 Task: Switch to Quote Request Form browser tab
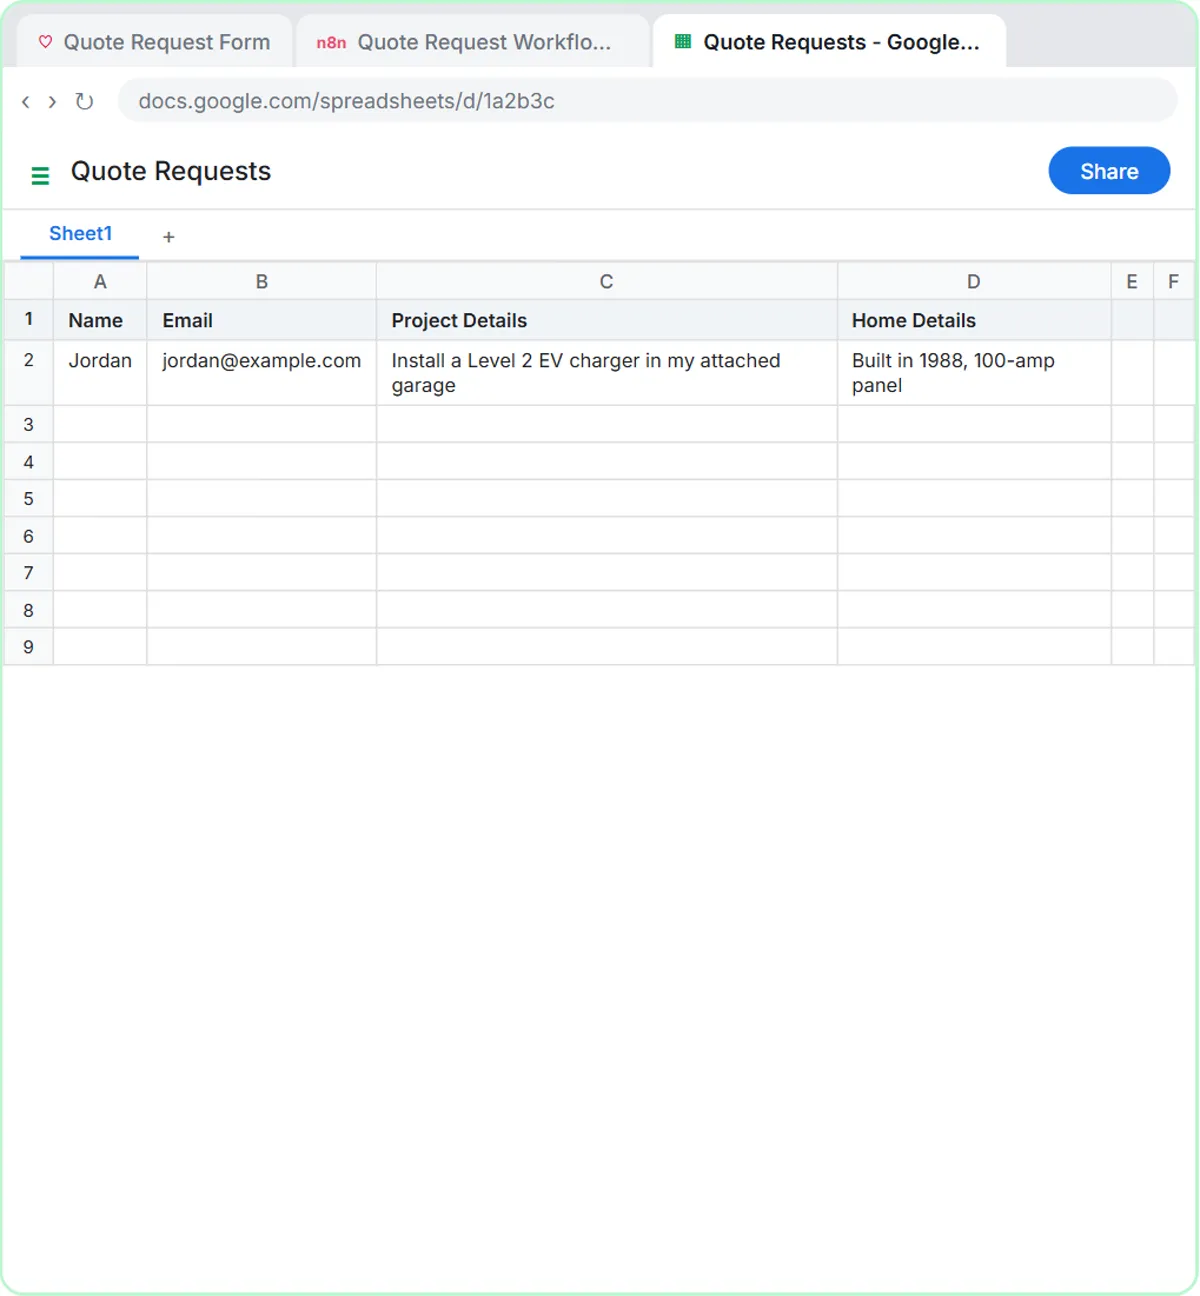pos(155,42)
